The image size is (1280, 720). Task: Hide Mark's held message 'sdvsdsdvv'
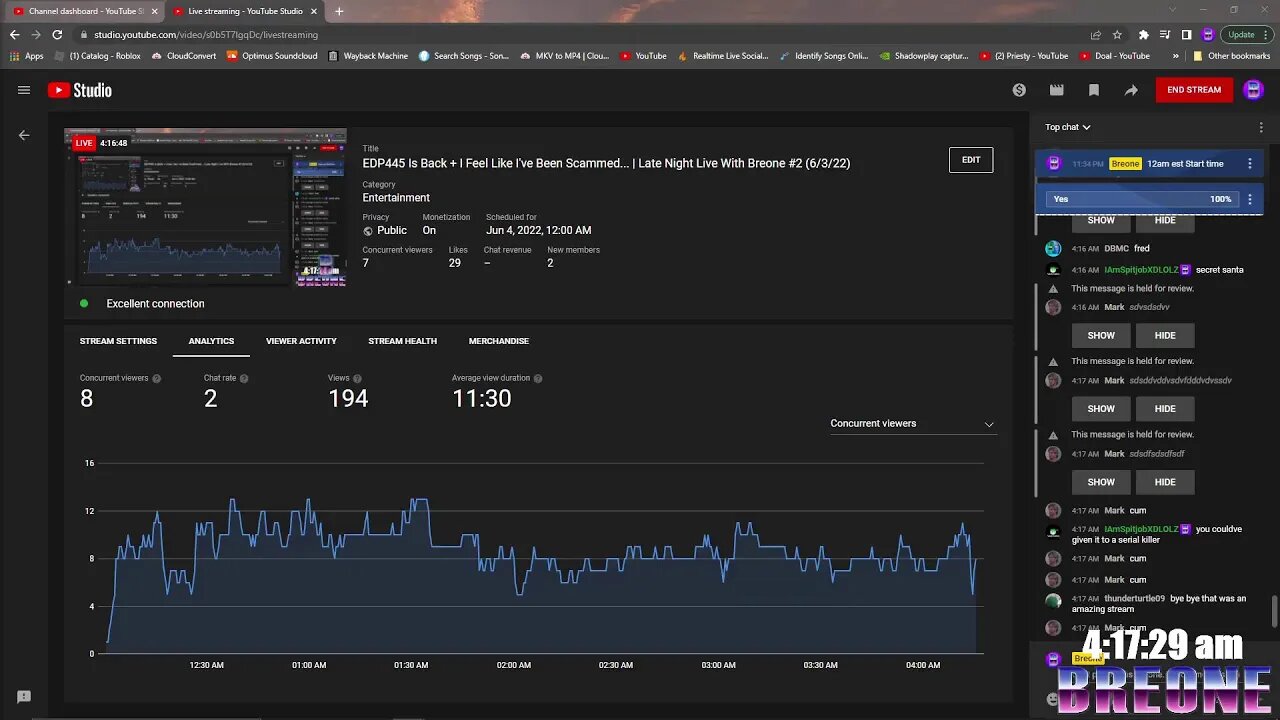tap(1165, 336)
